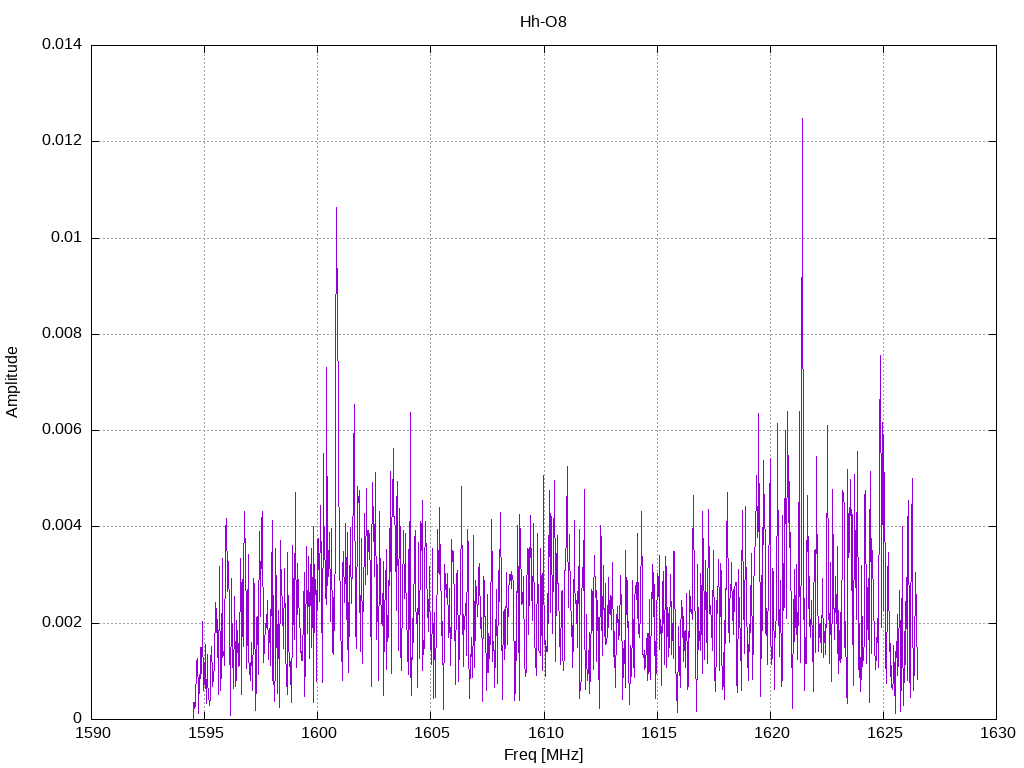The width and height of the screenshot is (1024, 768).
Task: Click x-axis tick label 1595
Action: (206, 733)
